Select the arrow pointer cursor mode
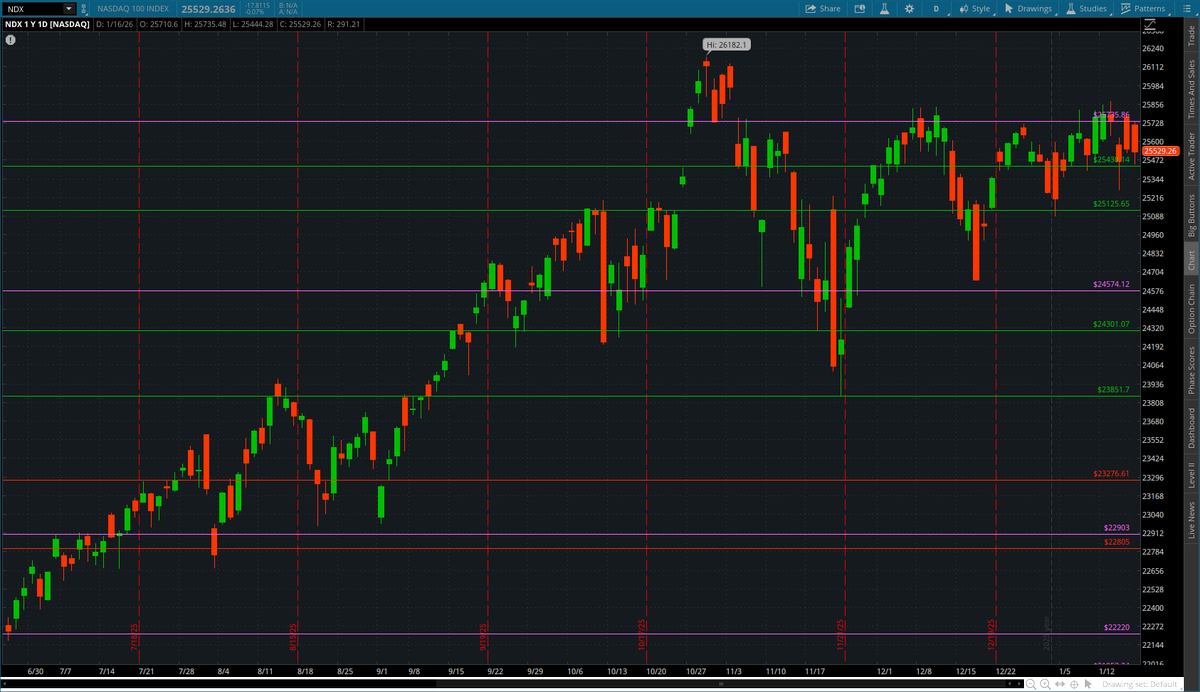 pyautogui.click(x=1089, y=684)
